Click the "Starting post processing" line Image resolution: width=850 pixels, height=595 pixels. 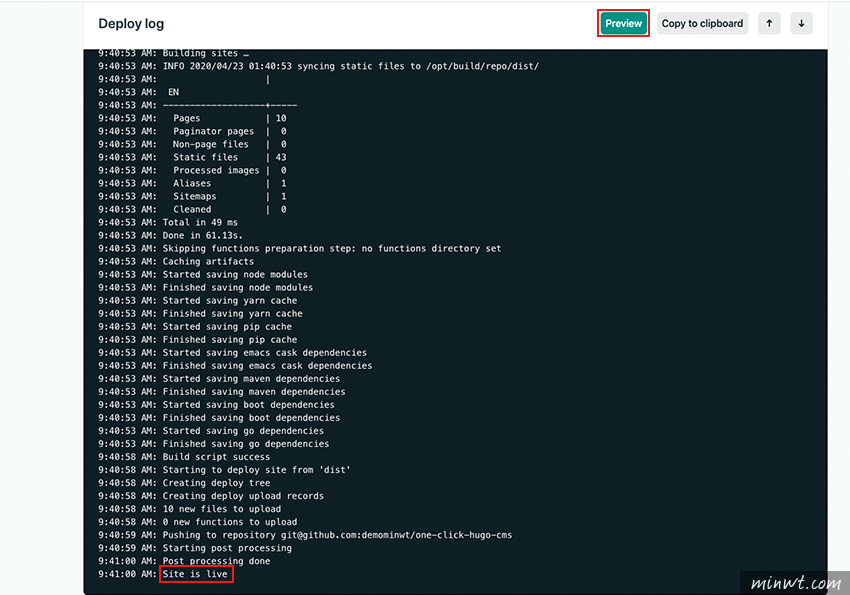[195, 548]
